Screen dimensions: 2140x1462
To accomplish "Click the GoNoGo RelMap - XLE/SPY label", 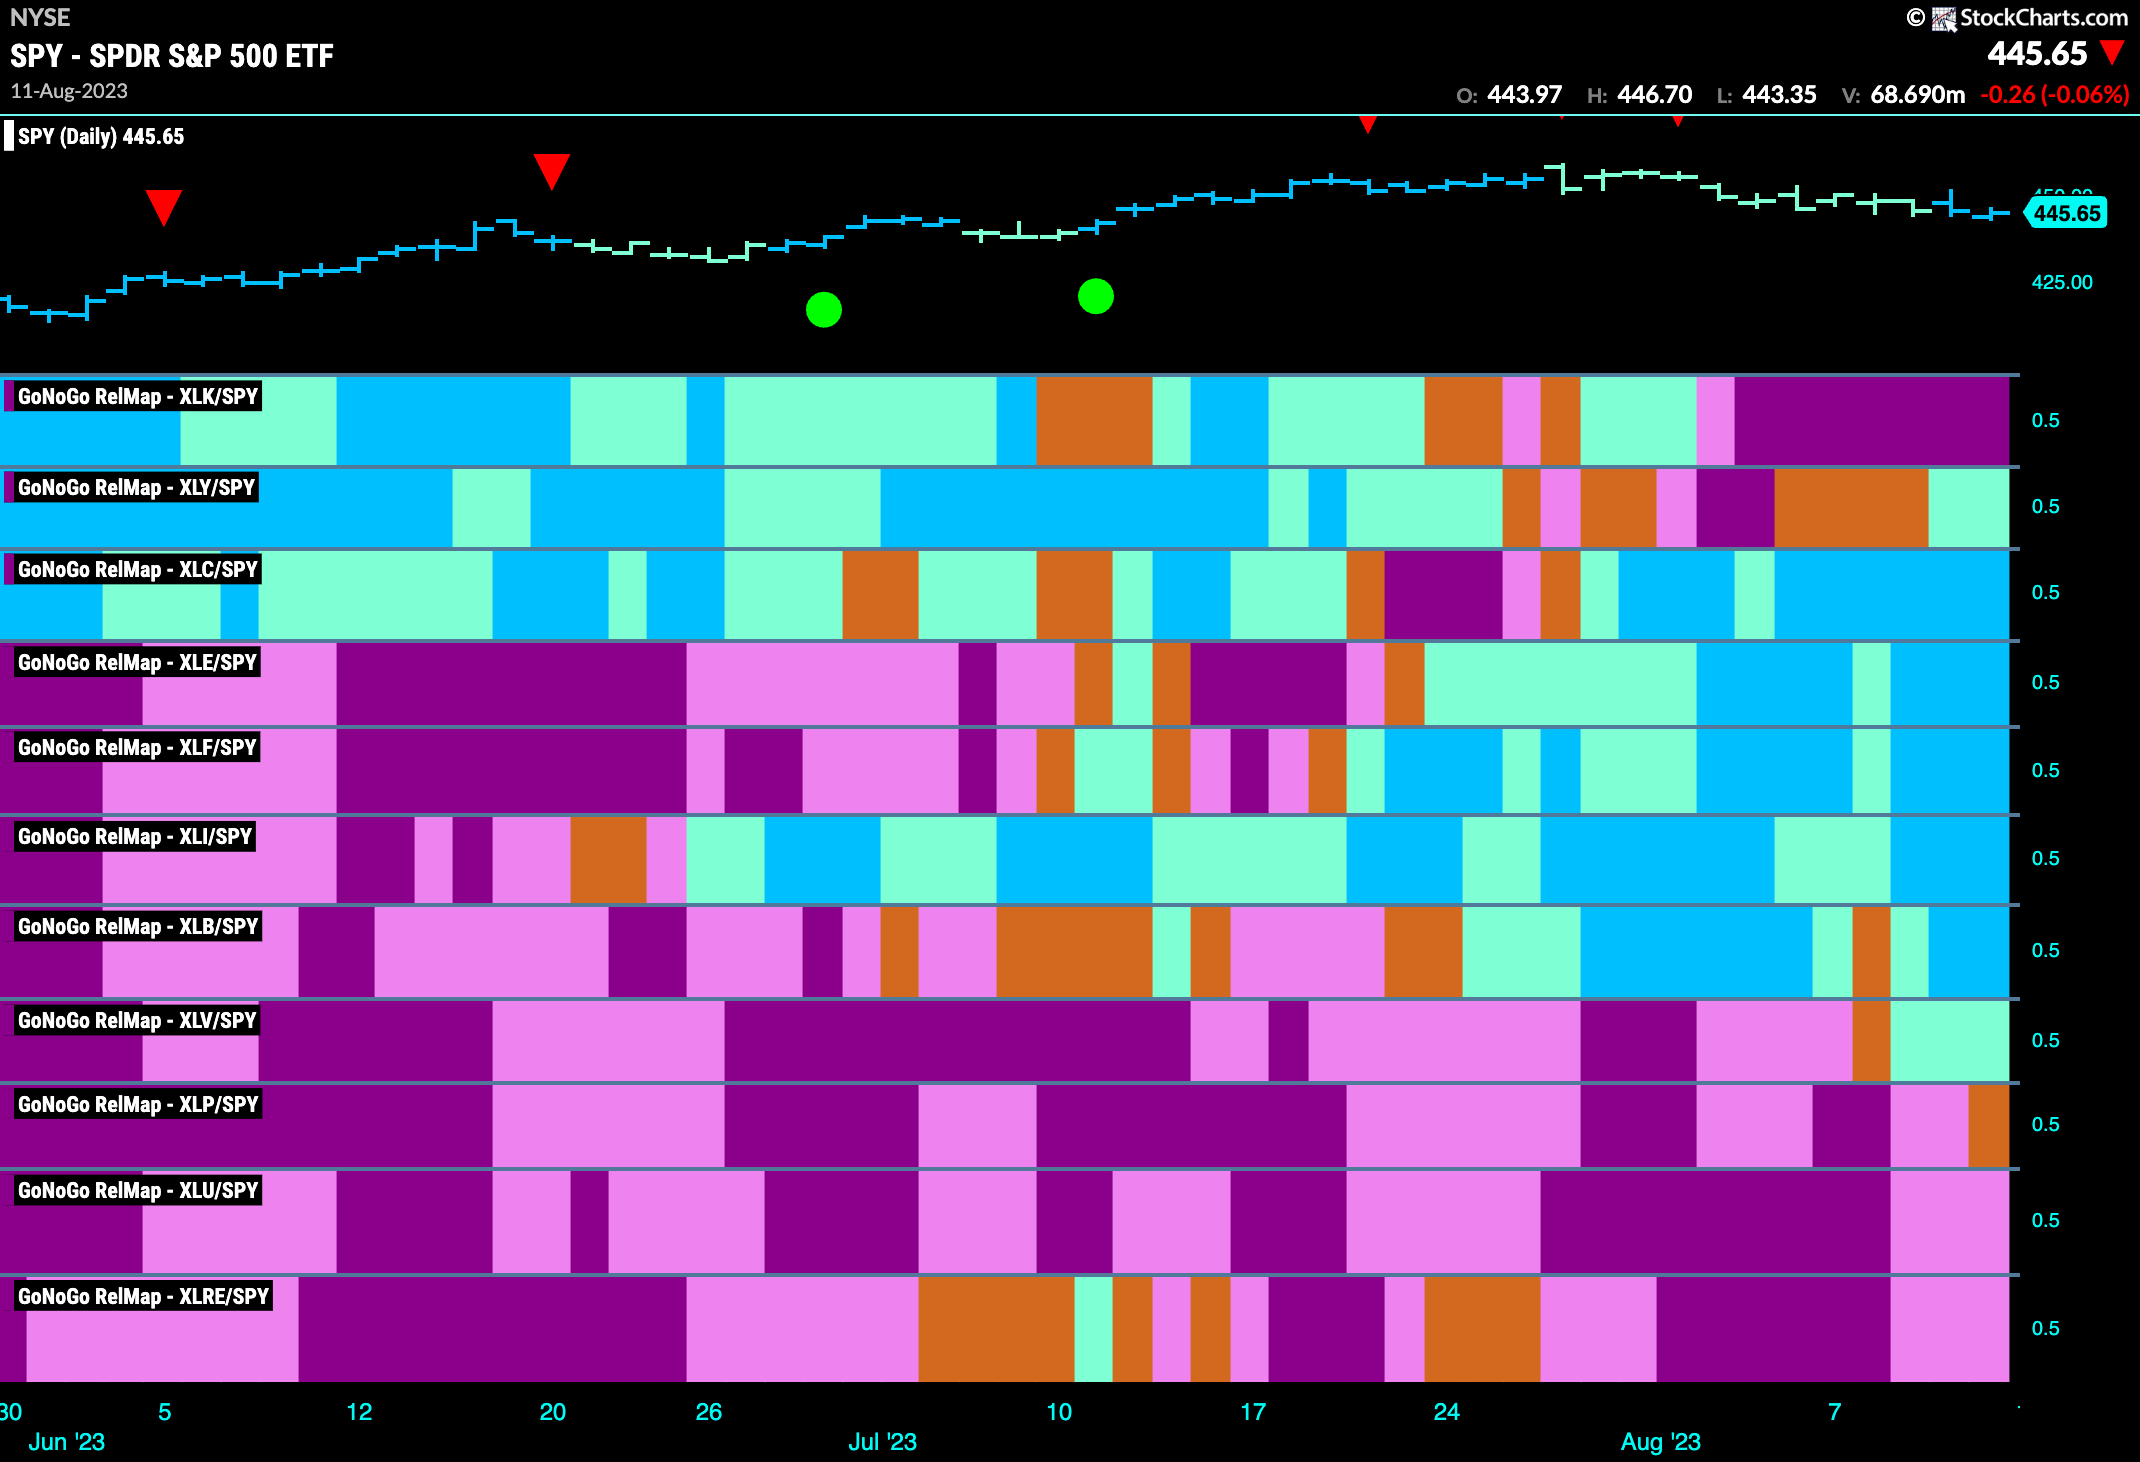I will coord(138,662).
